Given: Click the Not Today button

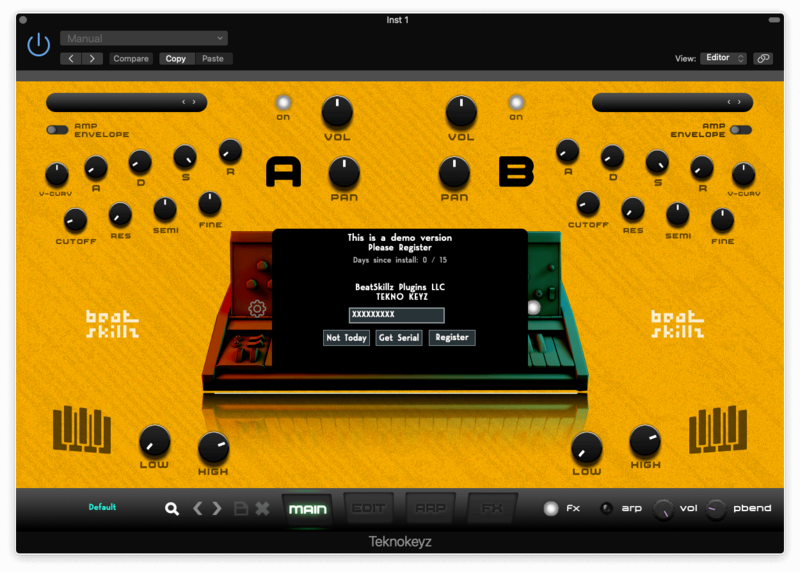Looking at the screenshot, I should pyautogui.click(x=346, y=338).
